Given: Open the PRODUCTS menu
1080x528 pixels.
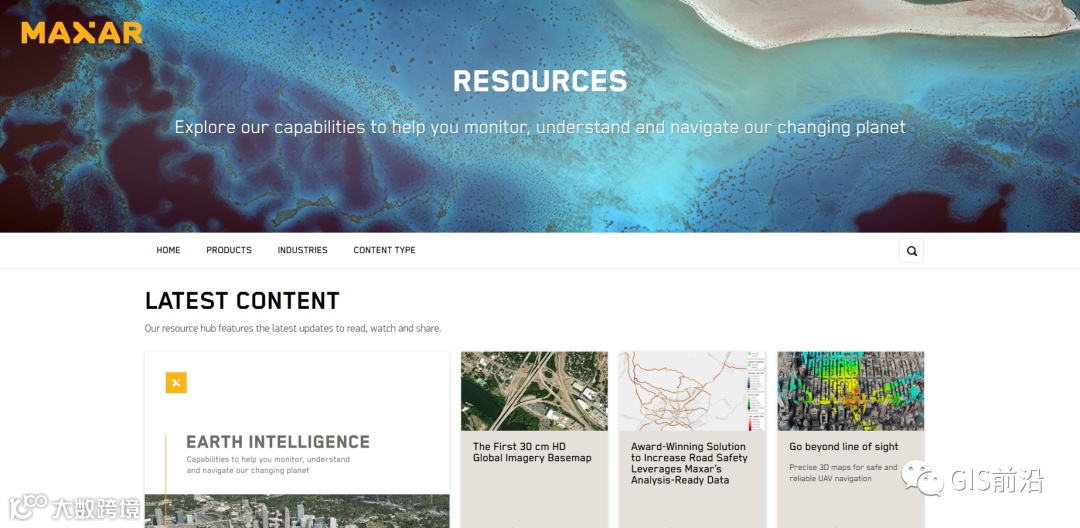Looking at the screenshot, I should pos(229,250).
